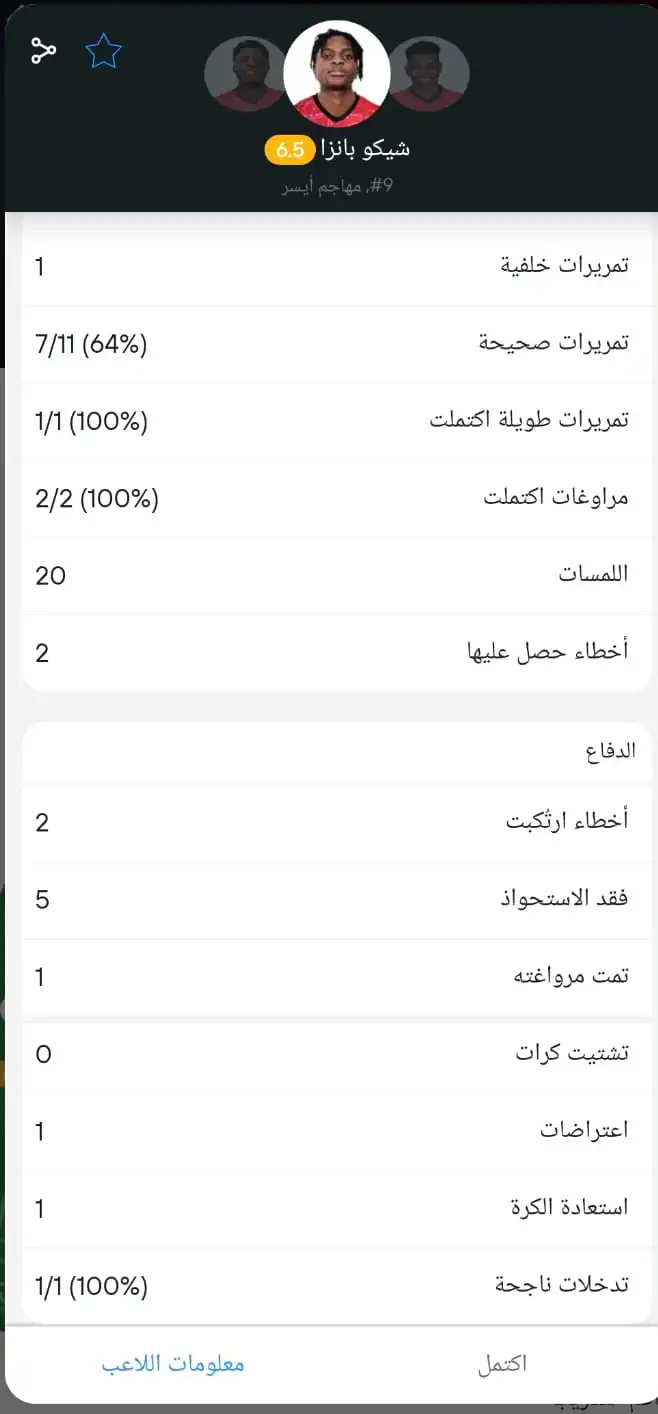This screenshot has width=658, height=1414.
Task: Tap the player position label مهاجم أيسر
Action: pyautogui.click(x=337, y=184)
